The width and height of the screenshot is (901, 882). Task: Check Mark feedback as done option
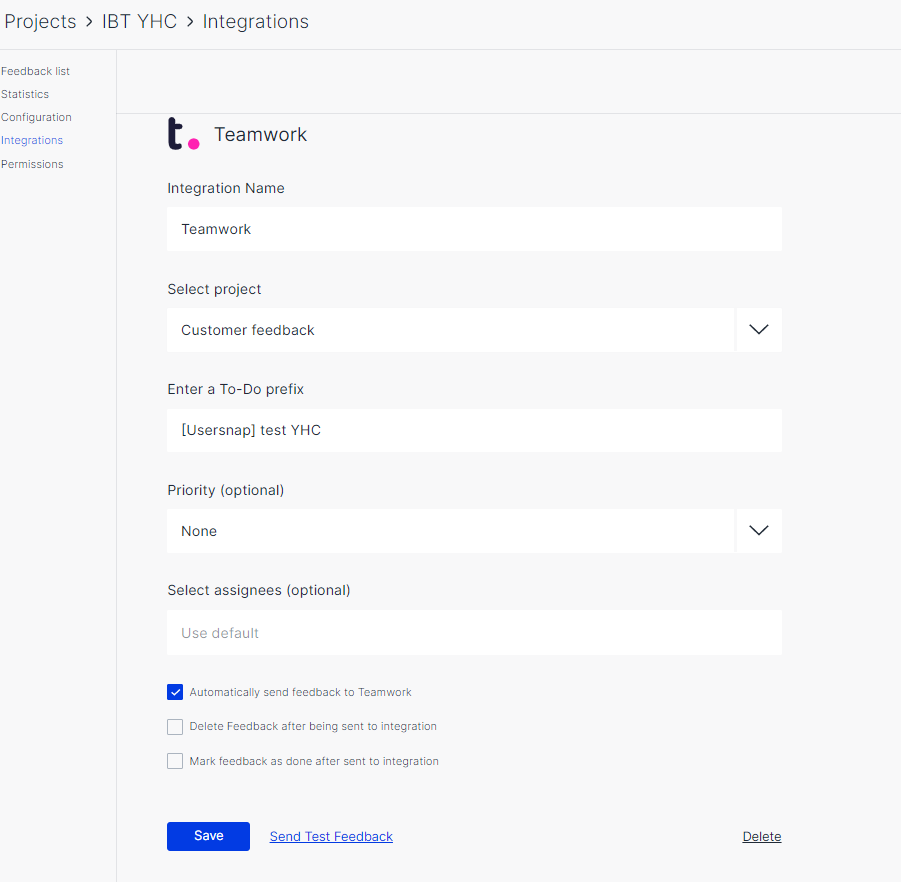point(175,761)
